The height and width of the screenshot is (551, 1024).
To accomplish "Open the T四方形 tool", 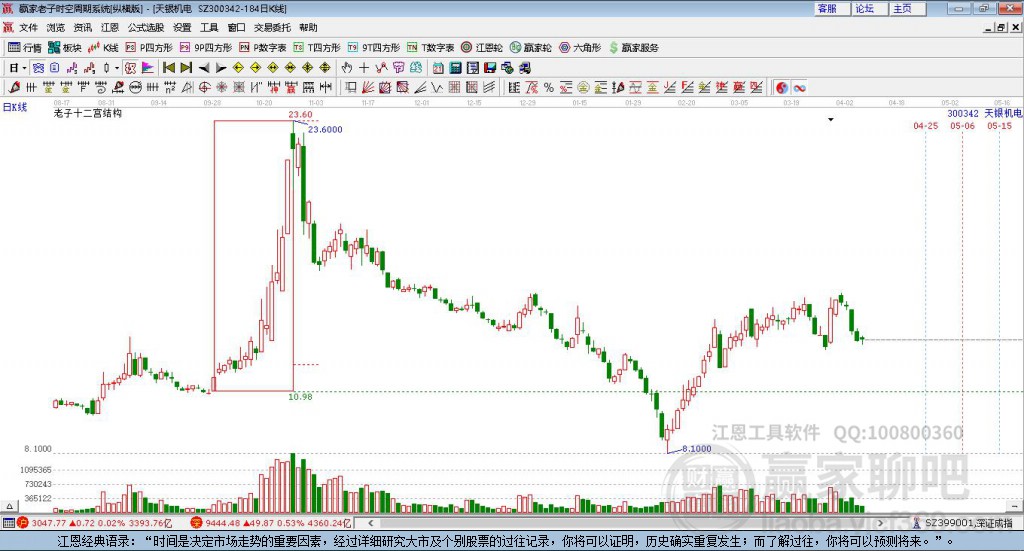I will click(x=317, y=48).
